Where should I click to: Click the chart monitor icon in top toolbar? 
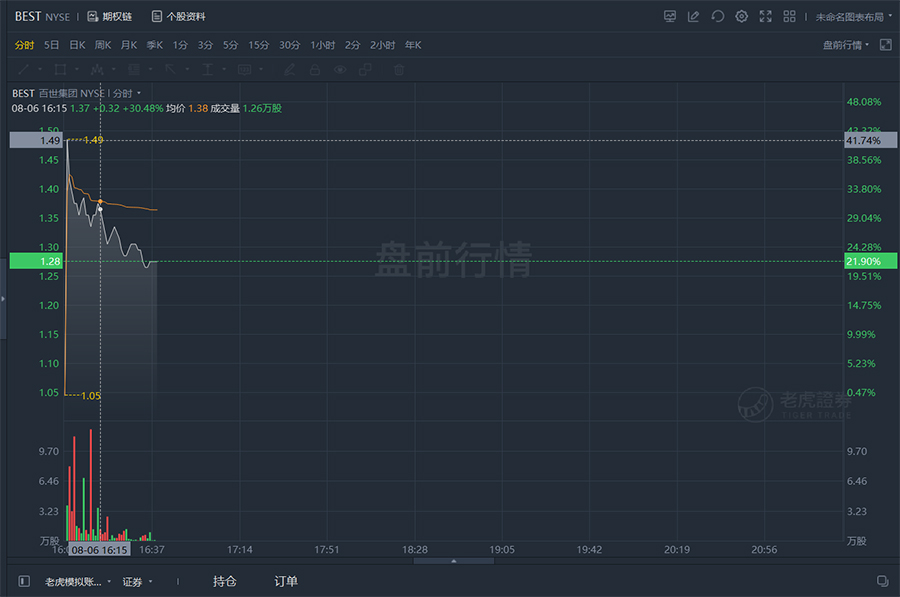coord(670,17)
